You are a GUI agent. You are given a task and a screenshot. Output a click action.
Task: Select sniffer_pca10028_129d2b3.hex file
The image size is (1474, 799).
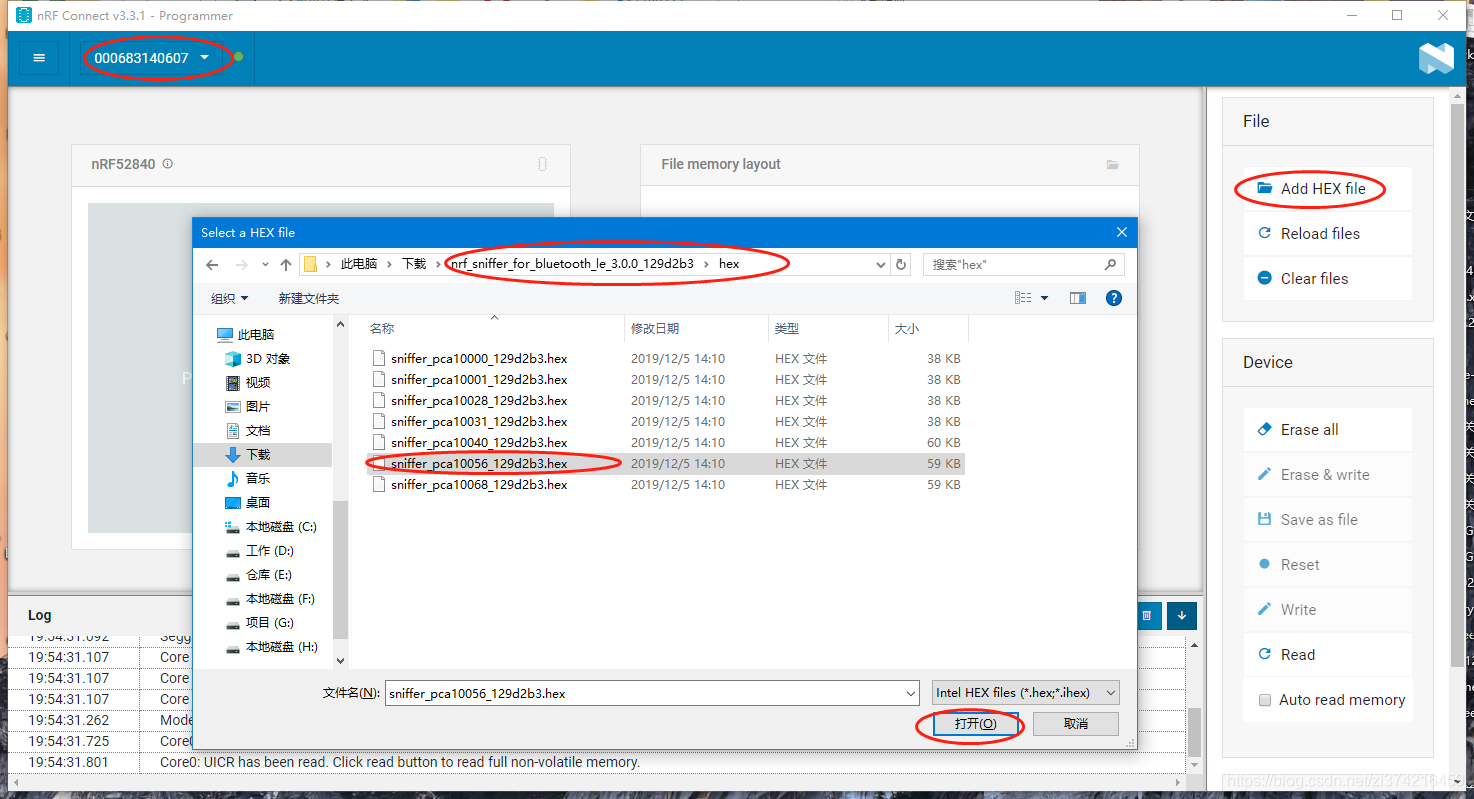[x=479, y=400]
